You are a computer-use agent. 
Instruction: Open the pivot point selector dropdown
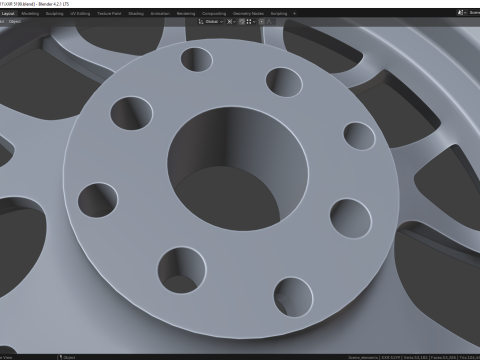pyautogui.click(x=231, y=22)
